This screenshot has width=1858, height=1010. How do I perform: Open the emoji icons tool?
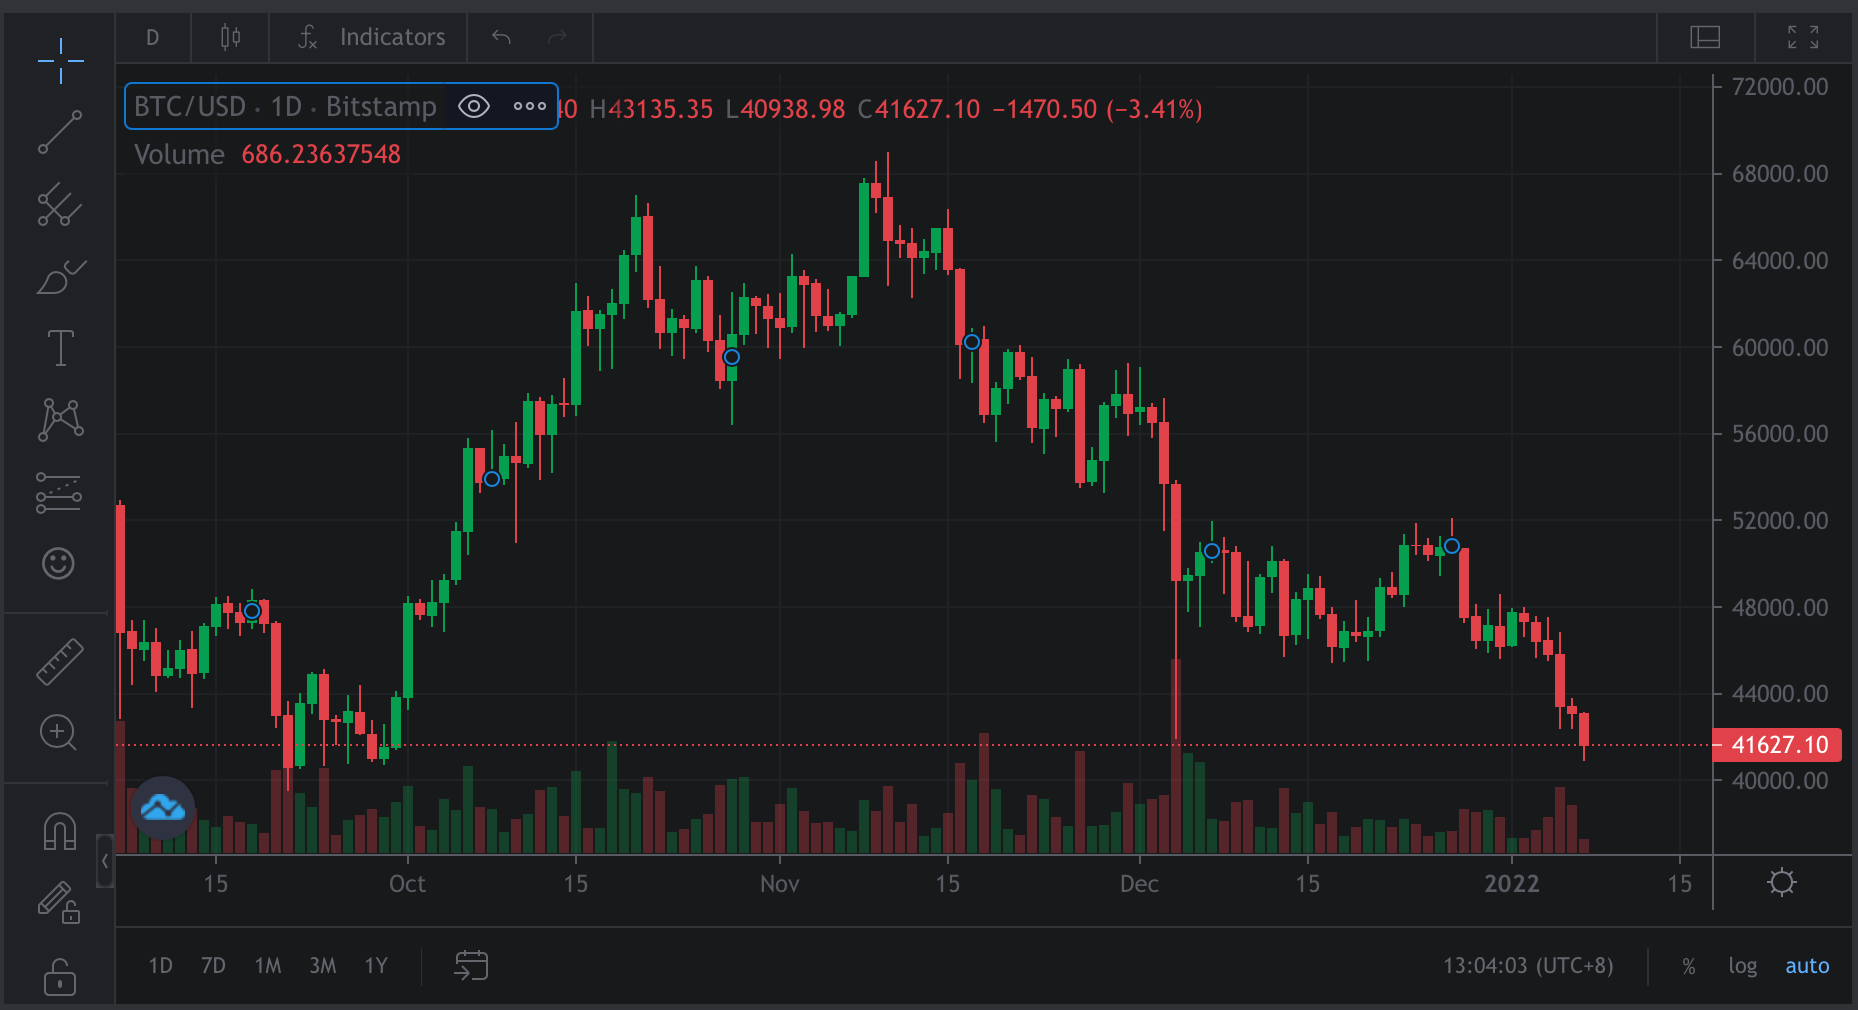[x=59, y=564]
